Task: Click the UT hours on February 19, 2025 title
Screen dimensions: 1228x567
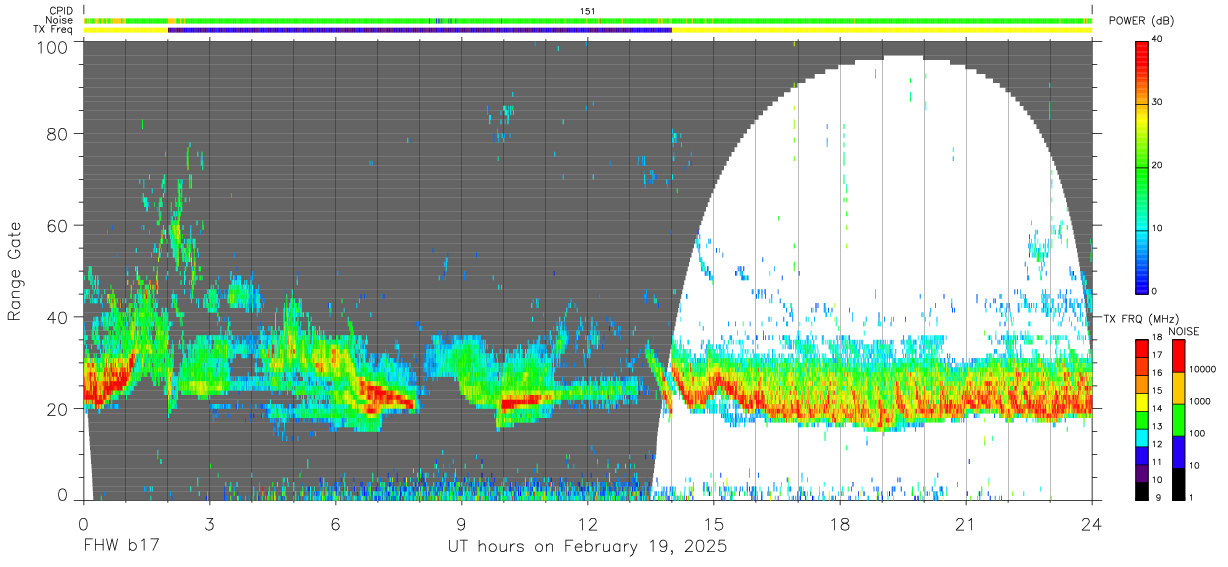Action: pyautogui.click(x=587, y=547)
